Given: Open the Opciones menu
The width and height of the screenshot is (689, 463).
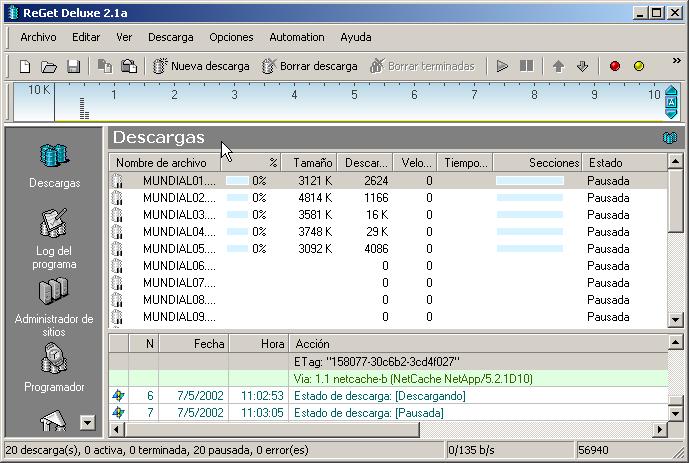Looking at the screenshot, I should (x=231, y=37).
